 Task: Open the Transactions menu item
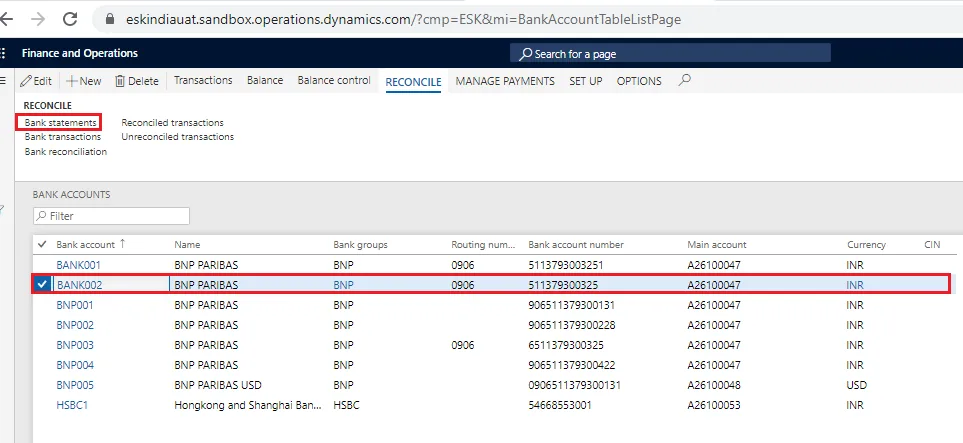(x=203, y=80)
